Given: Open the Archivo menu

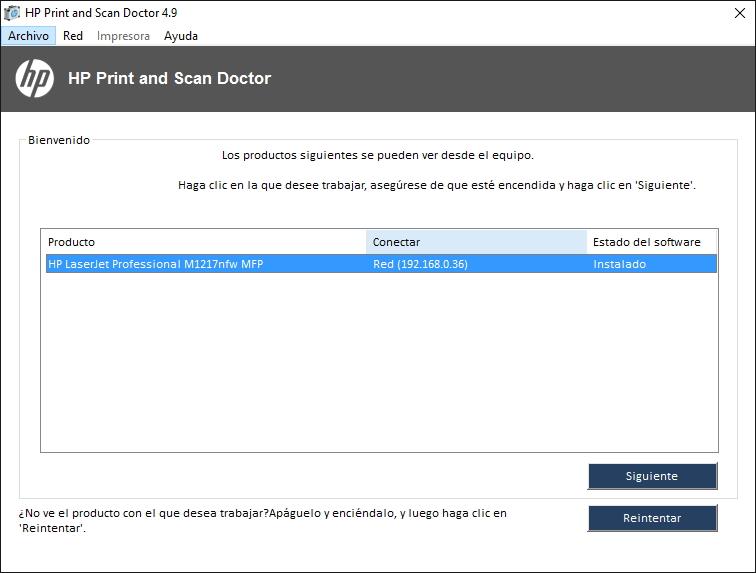Looking at the screenshot, I should pyautogui.click(x=28, y=36).
